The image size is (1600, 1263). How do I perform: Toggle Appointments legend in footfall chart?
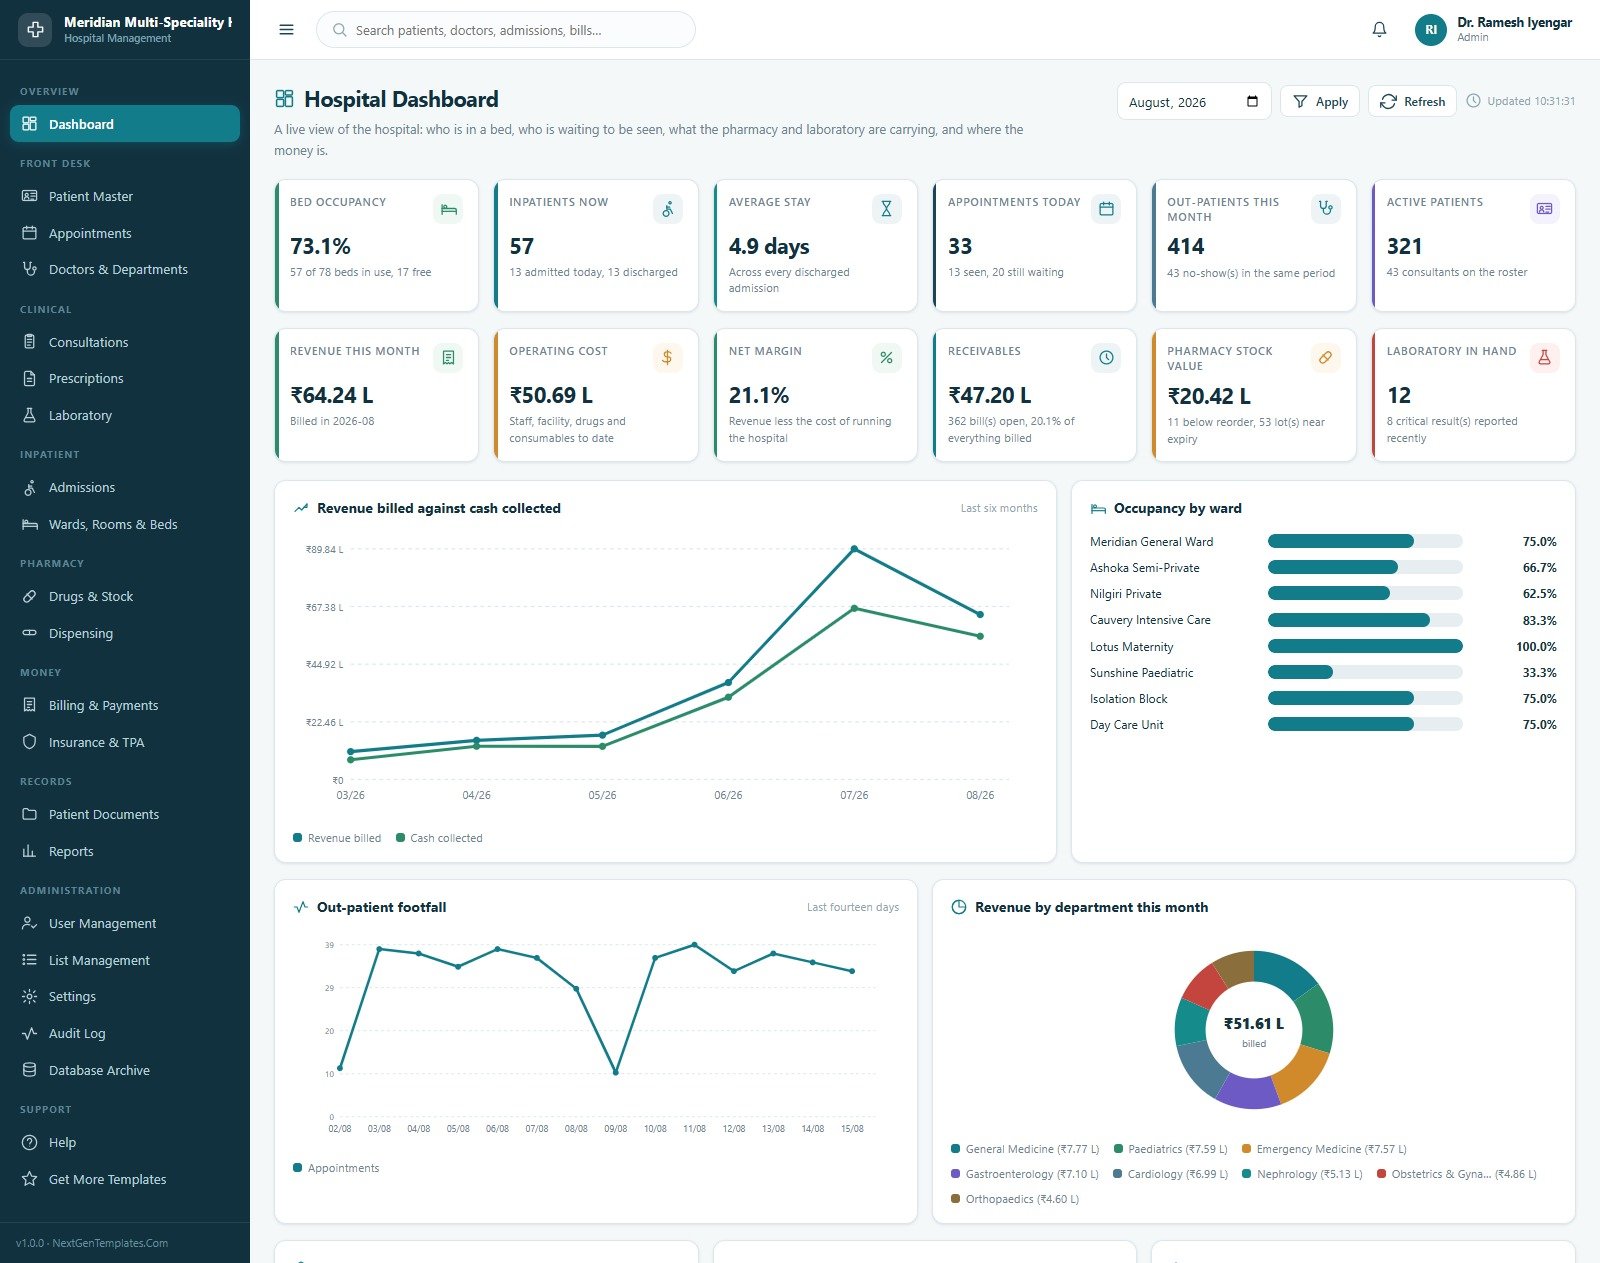[336, 1168]
